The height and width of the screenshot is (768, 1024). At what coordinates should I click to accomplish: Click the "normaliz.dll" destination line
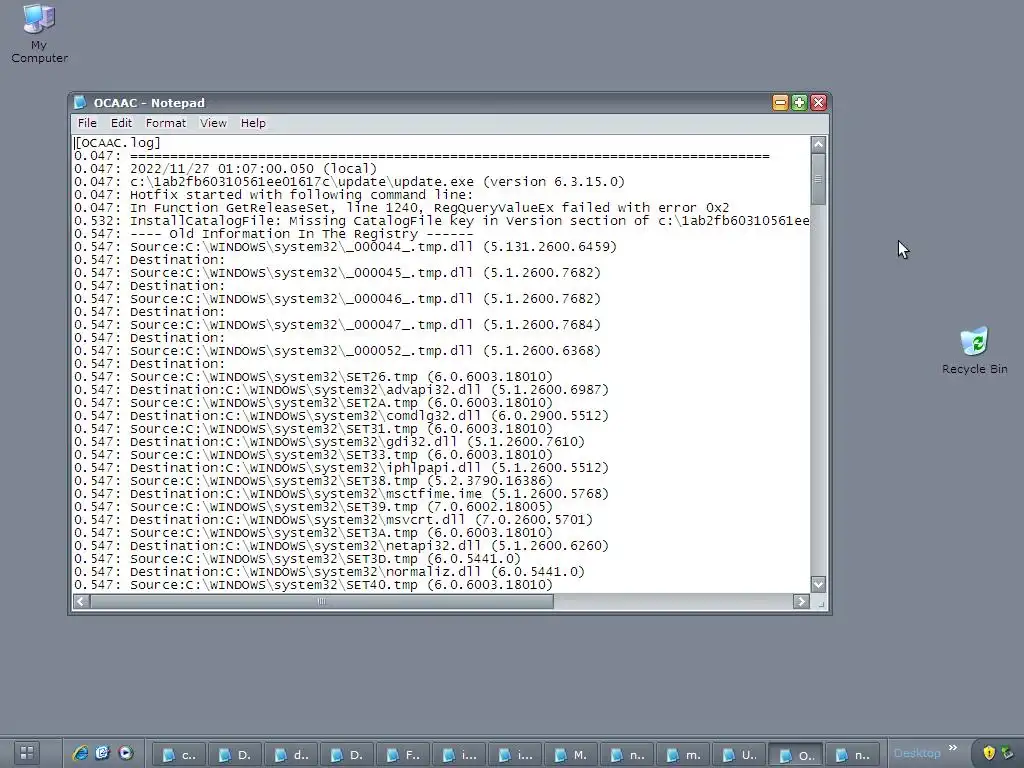[x=329, y=572]
